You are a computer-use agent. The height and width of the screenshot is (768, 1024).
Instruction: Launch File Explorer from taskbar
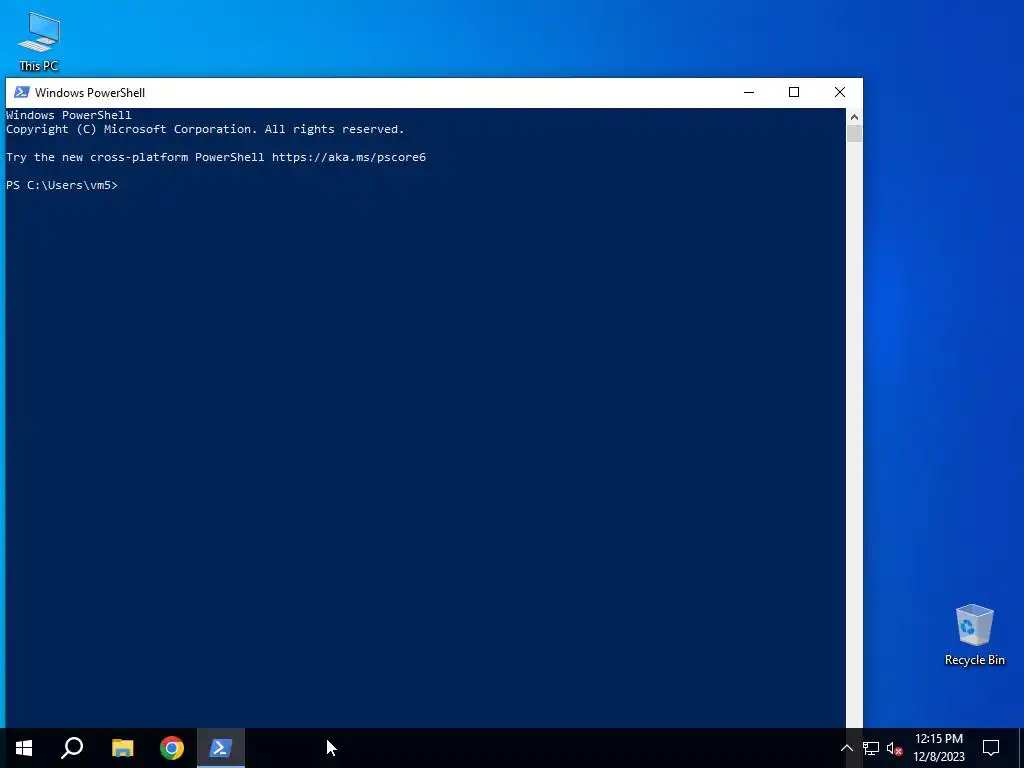[x=122, y=748]
